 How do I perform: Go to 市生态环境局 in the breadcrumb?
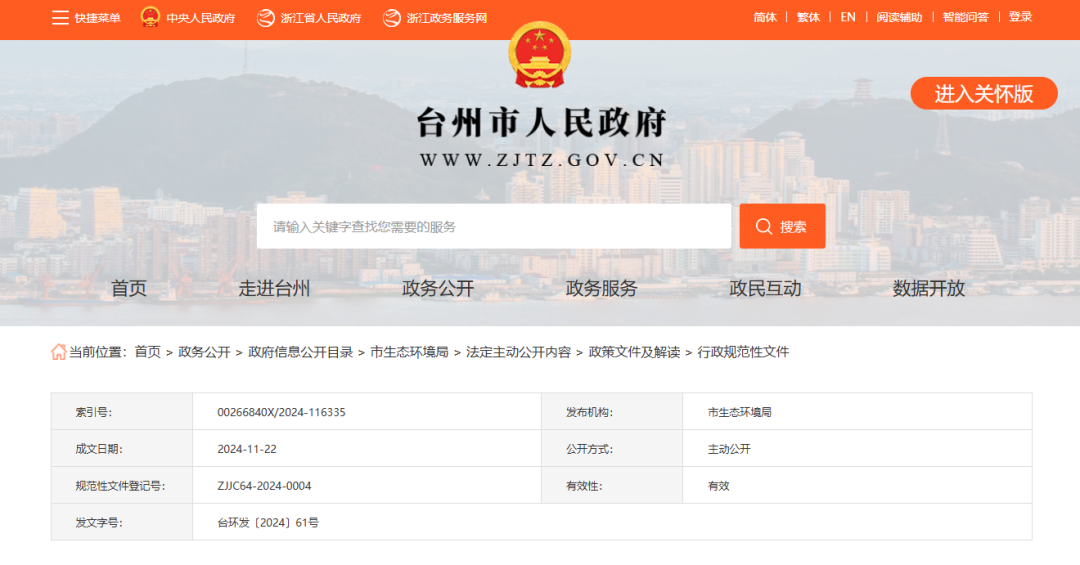[x=409, y=352]
